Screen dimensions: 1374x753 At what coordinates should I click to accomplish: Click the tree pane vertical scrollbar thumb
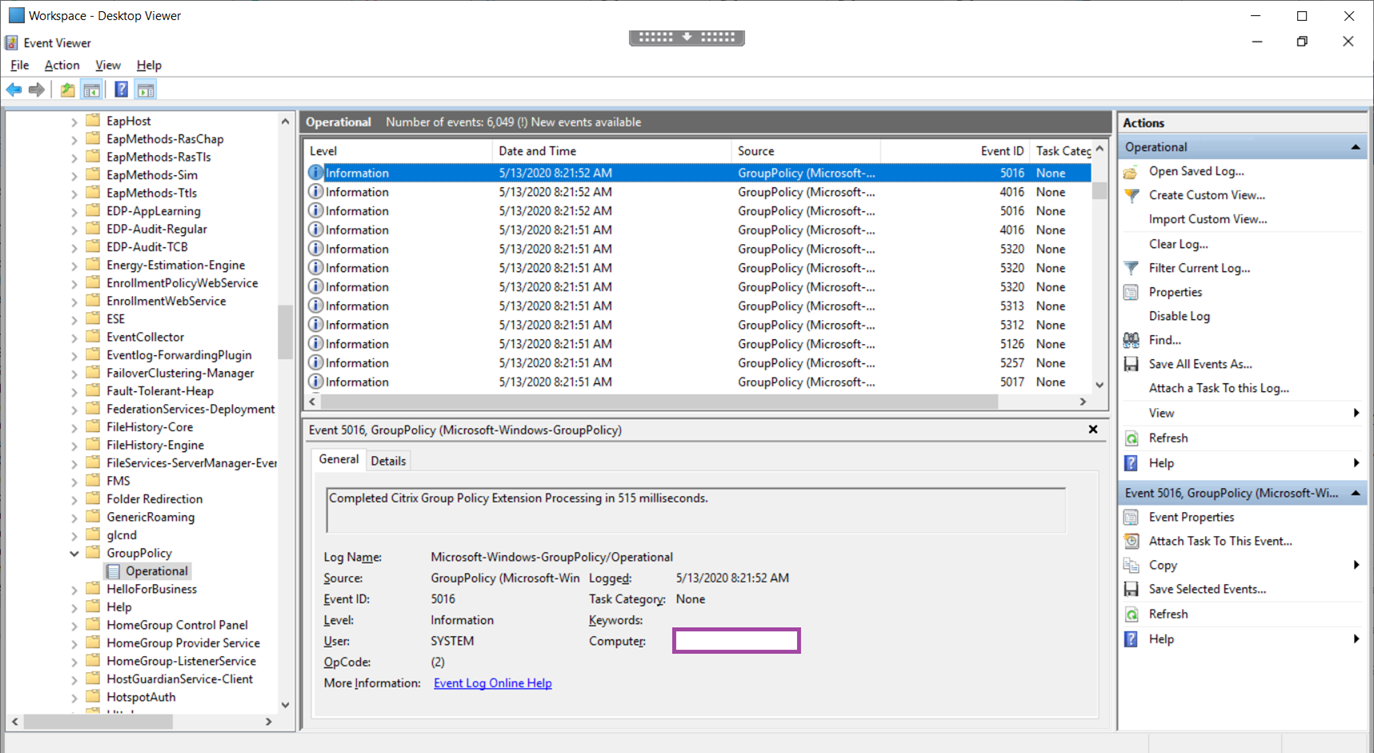(285, 332)
